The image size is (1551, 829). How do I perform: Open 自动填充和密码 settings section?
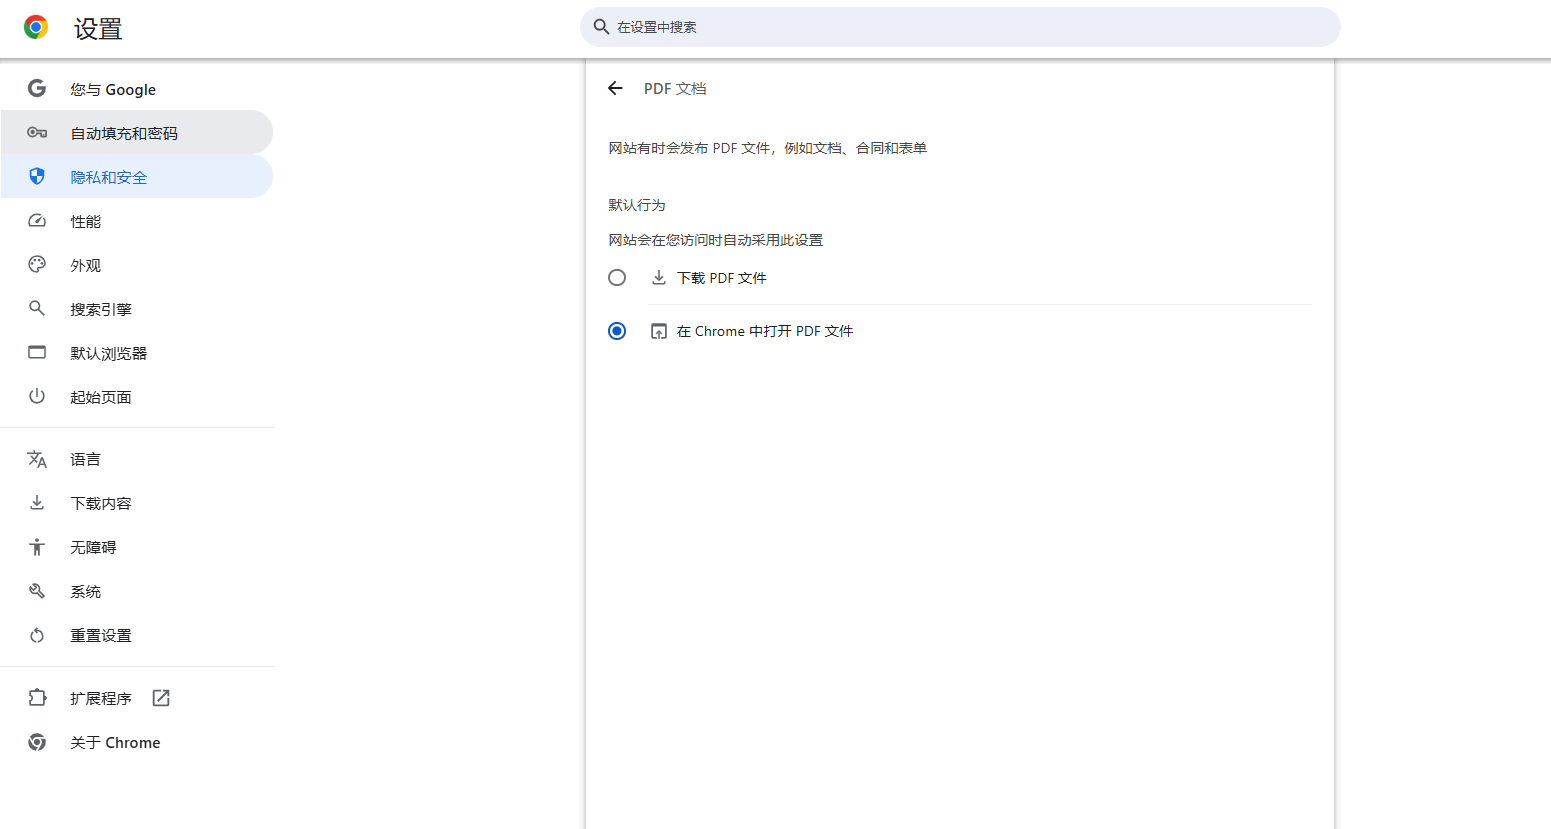pos(137,133)
